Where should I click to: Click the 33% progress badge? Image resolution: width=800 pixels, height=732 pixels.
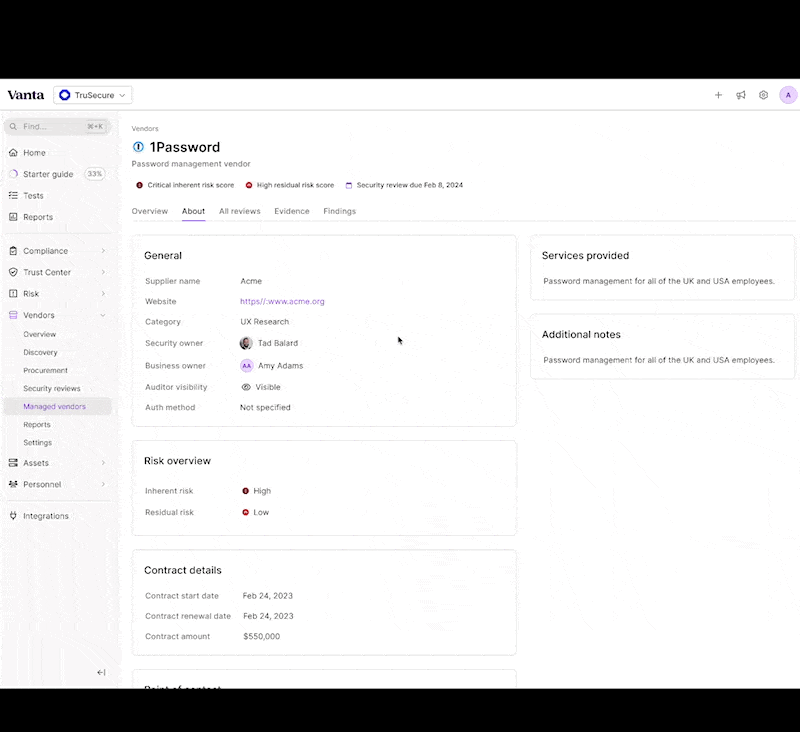point(94,174)
